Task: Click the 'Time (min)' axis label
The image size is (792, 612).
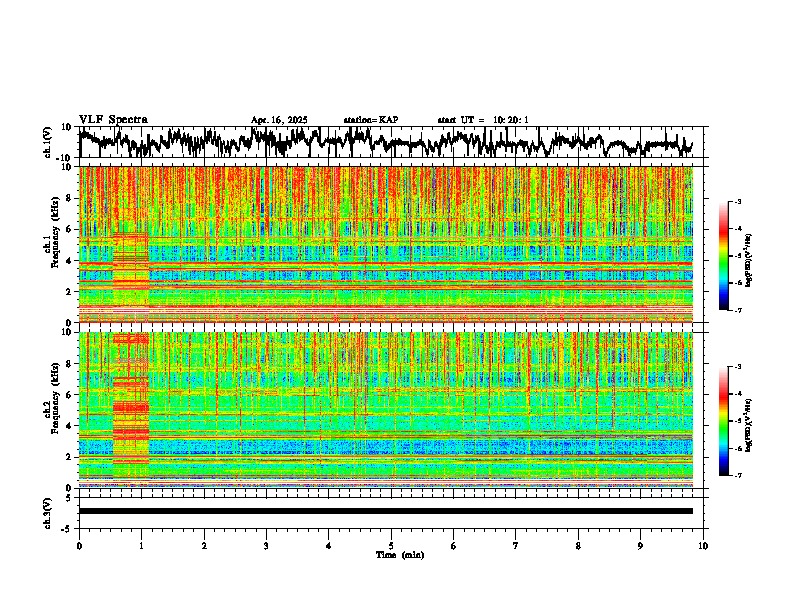Action: 400,555
